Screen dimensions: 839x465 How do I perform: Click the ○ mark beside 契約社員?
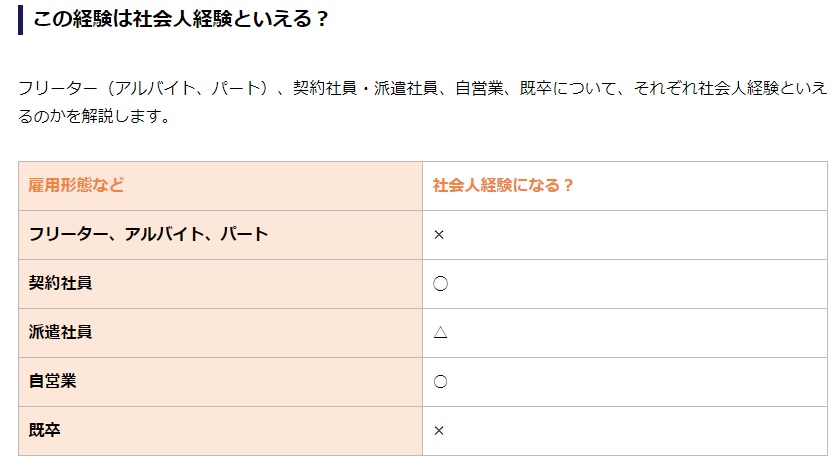click(440, 284)
